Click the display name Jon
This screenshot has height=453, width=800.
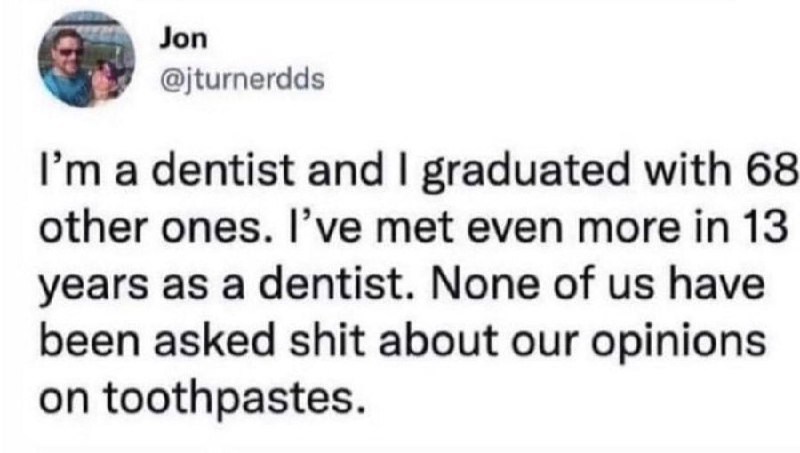coord(184,39)
